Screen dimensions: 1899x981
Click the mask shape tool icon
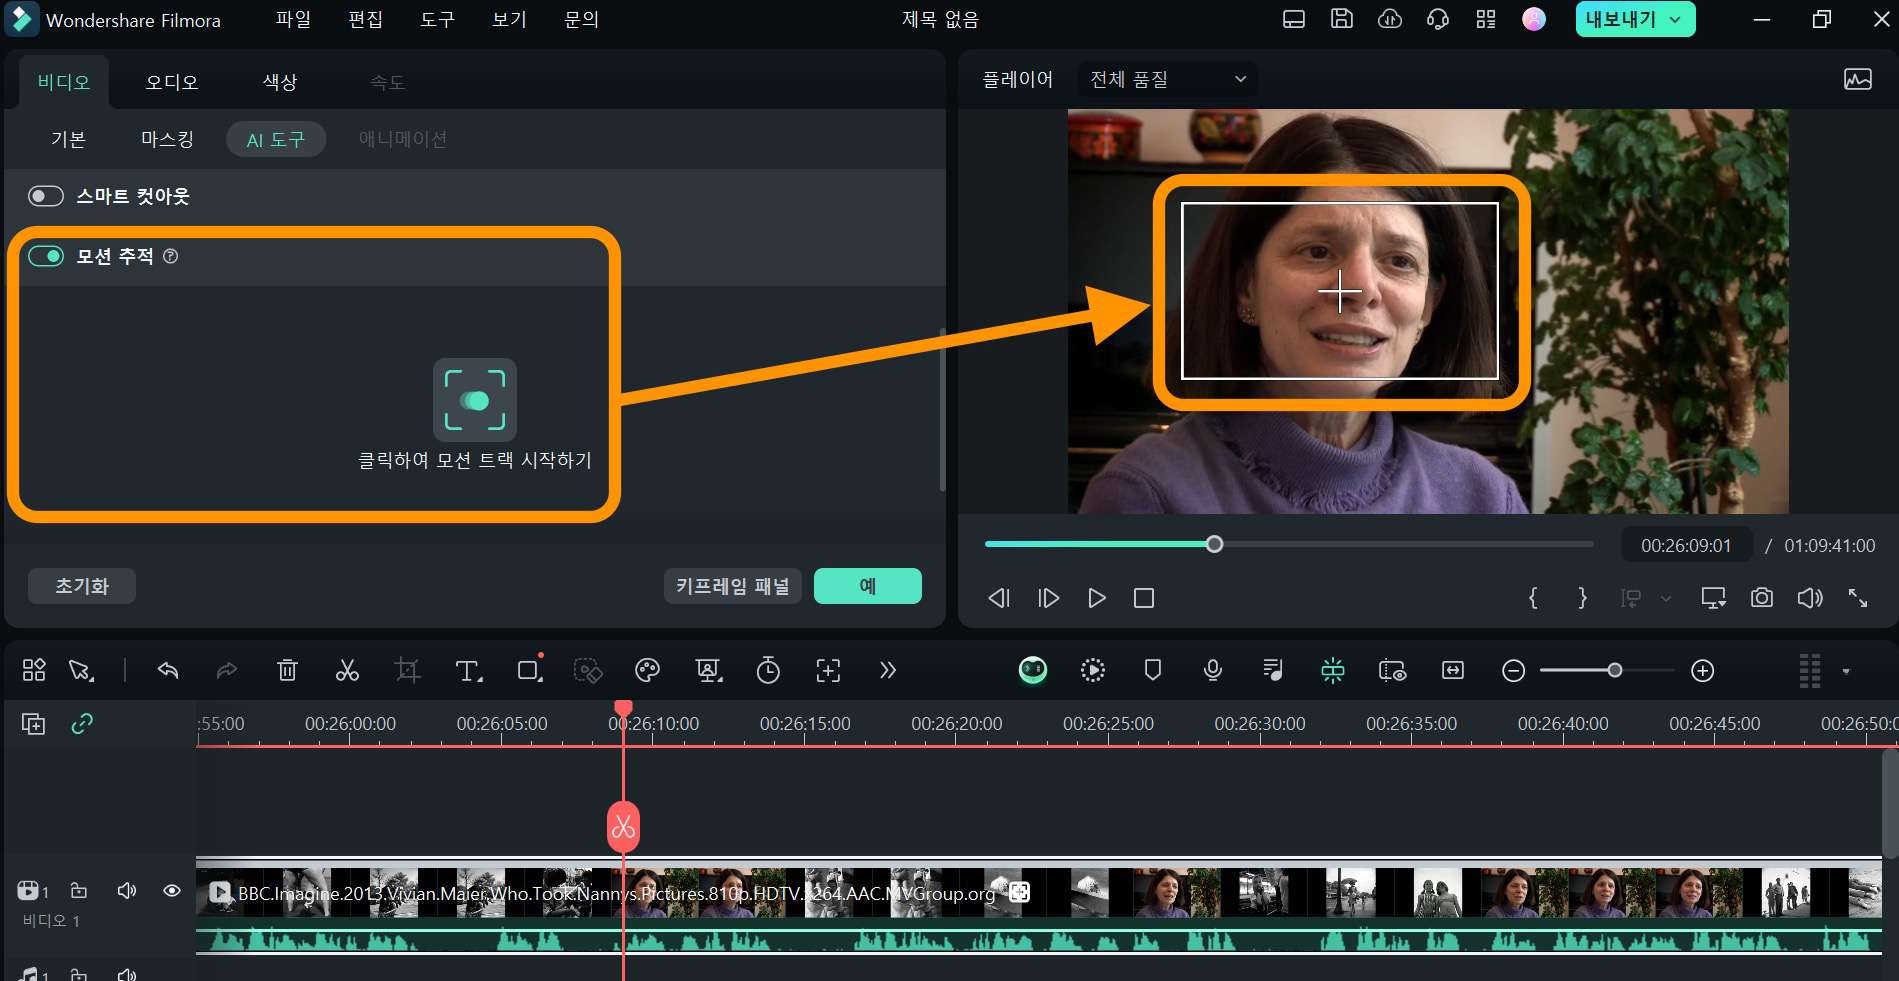(530, 670)
